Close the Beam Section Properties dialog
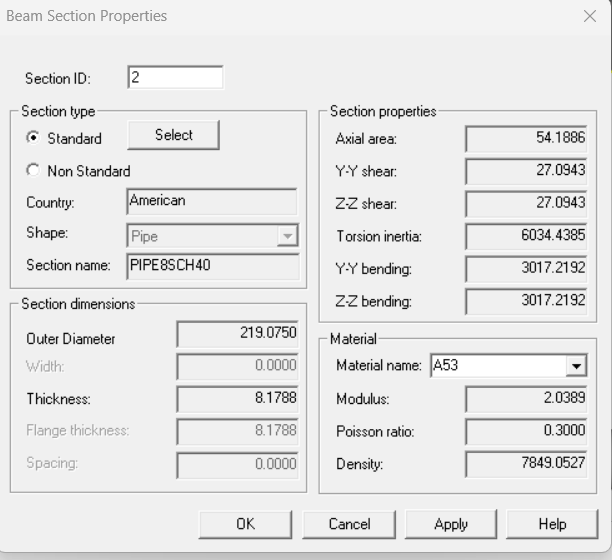This screenshot has height=560, width=612. [589, 16]
